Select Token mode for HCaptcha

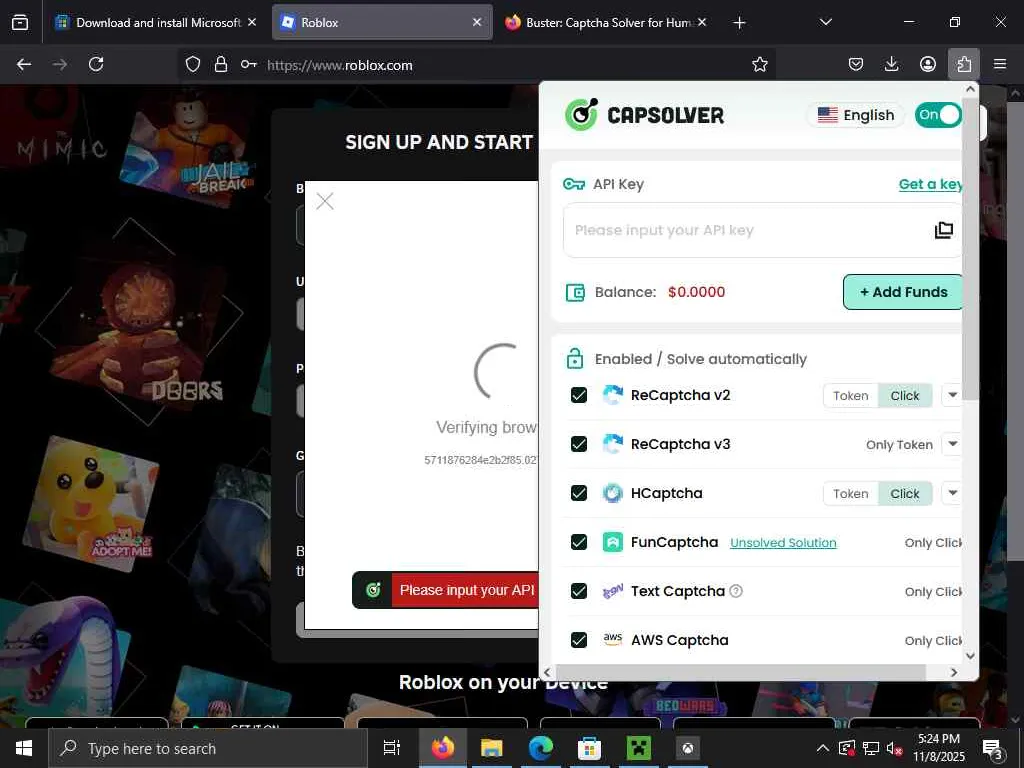(850, 494)
